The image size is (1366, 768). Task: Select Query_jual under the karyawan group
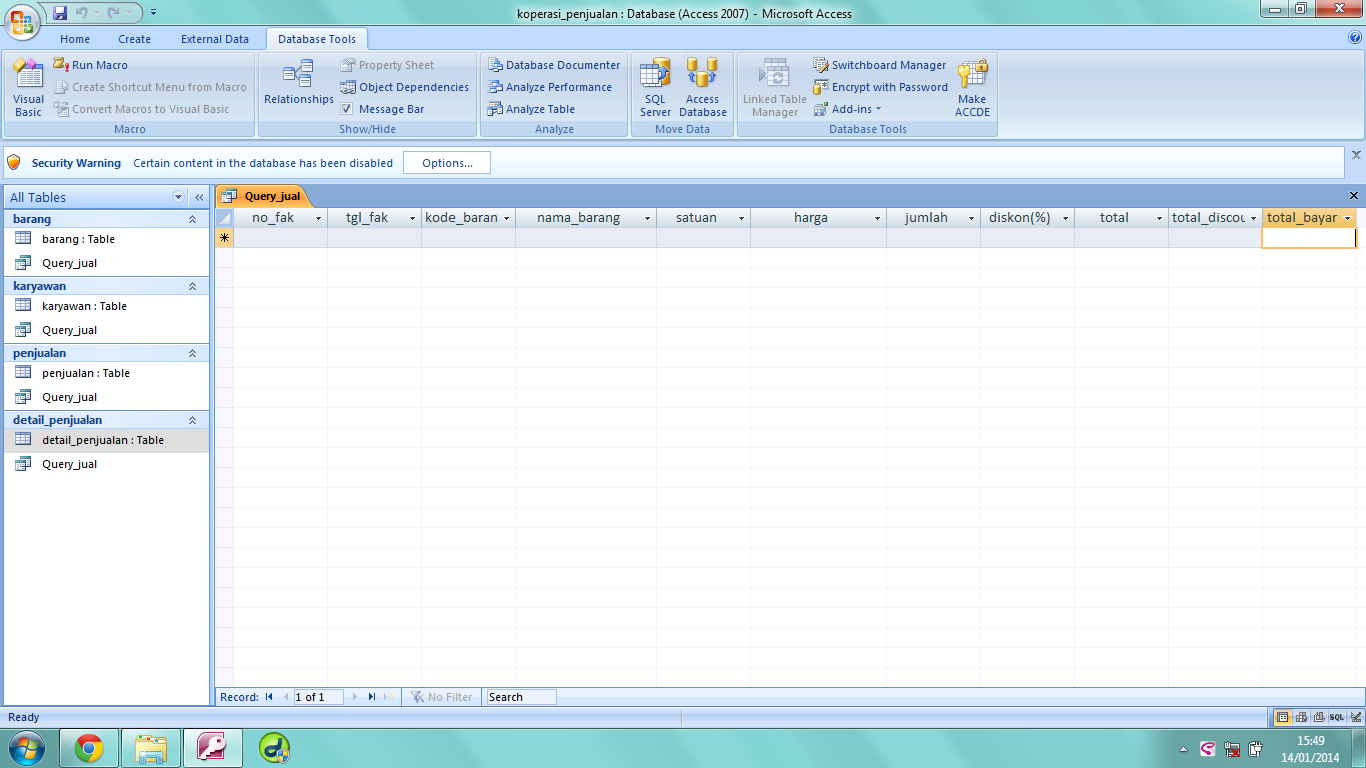tap(107, 330)
